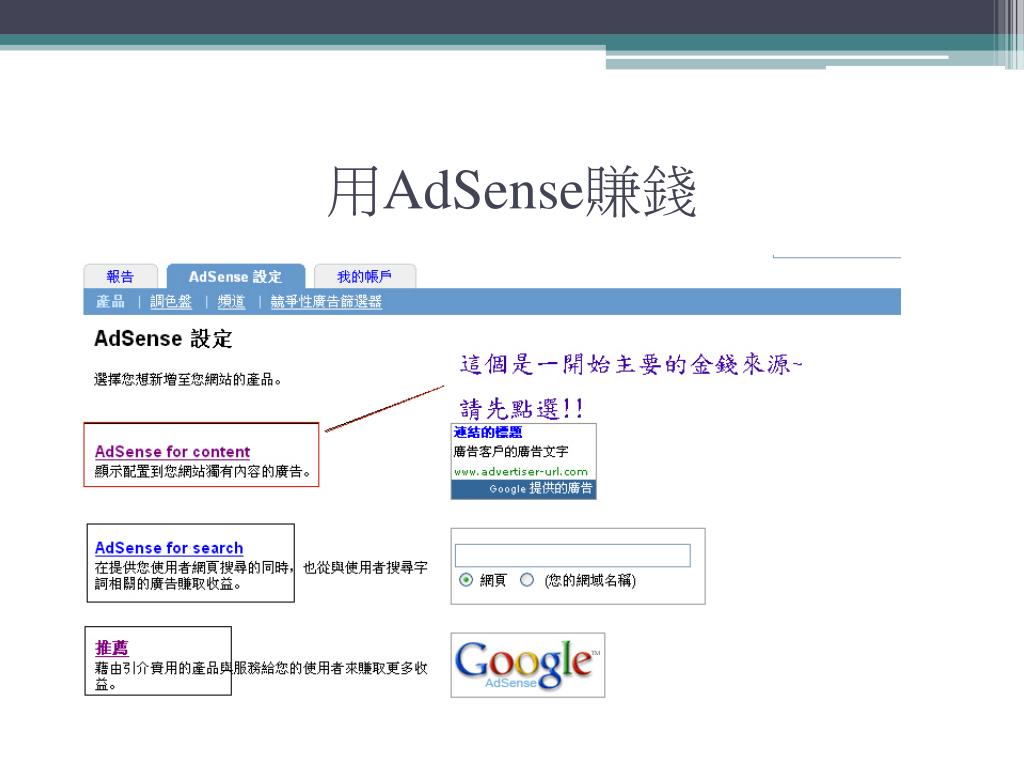Viewport: 1024px width, 768px height.
Task: Click 廣告客戶的廣告文字 in the ad sample
Action: 511,451
